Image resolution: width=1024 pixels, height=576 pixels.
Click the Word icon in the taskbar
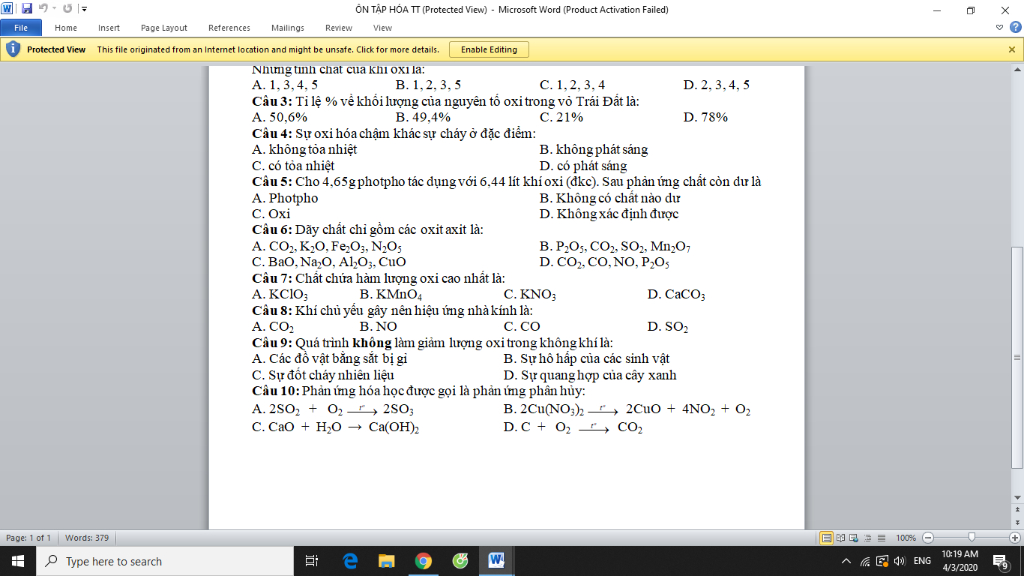[x=496, y=561]
